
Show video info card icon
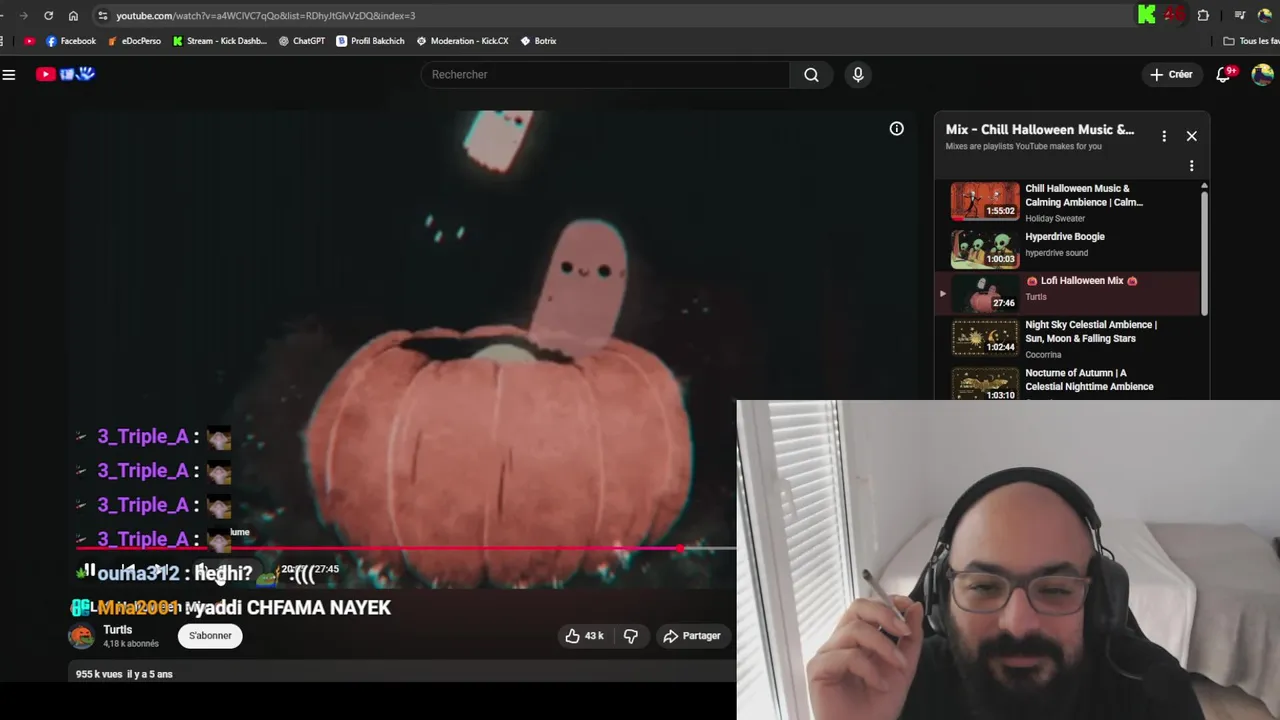(x=897, y=128)
